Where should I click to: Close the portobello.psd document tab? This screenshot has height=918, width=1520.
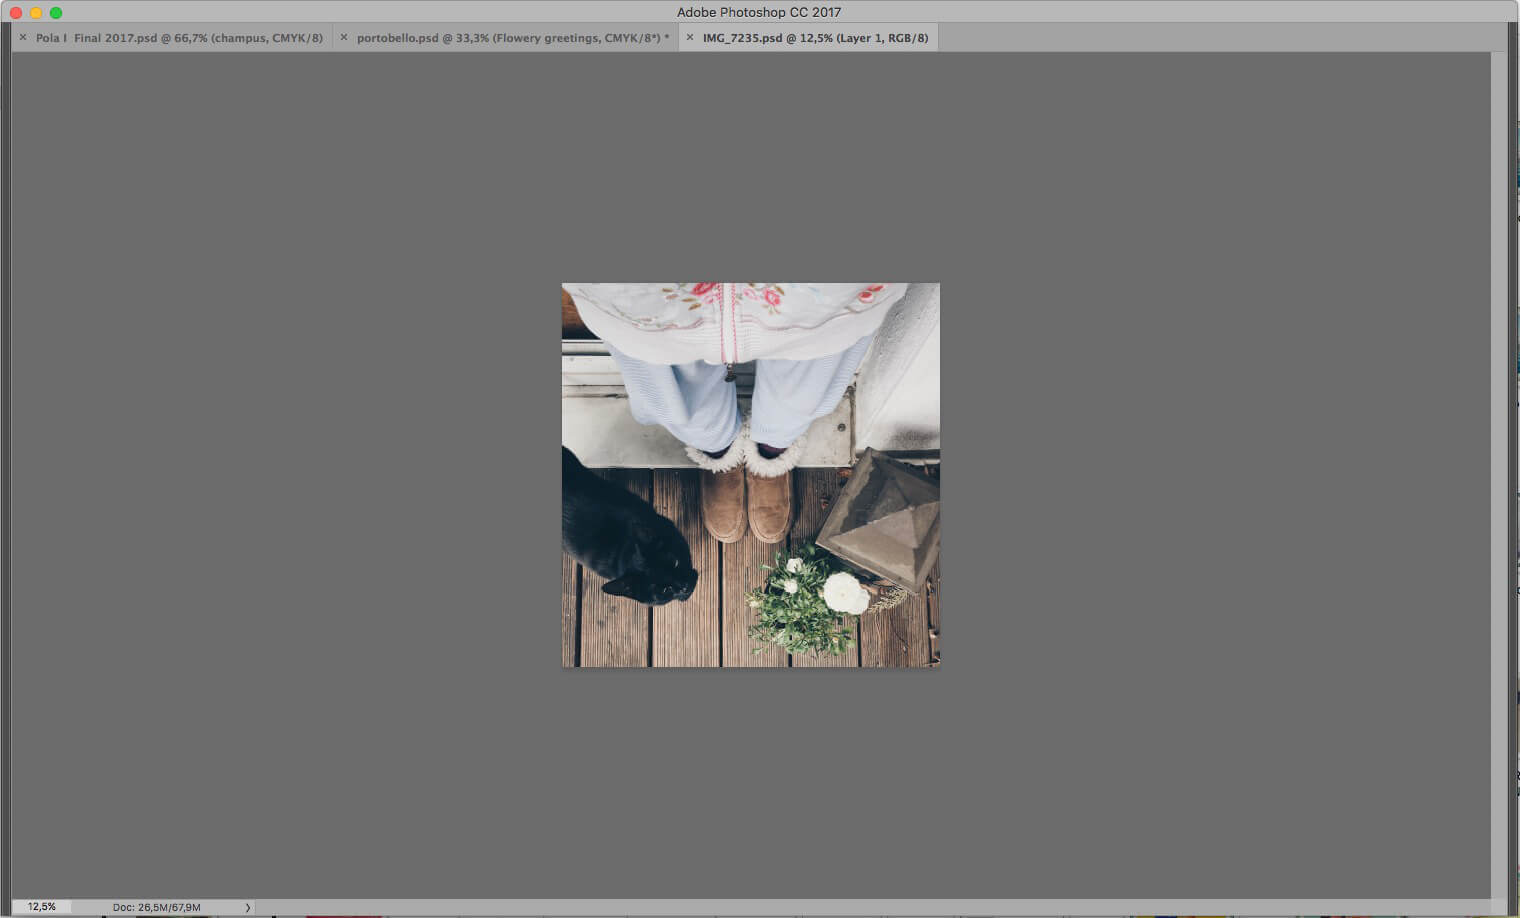(x=344, y=38)
